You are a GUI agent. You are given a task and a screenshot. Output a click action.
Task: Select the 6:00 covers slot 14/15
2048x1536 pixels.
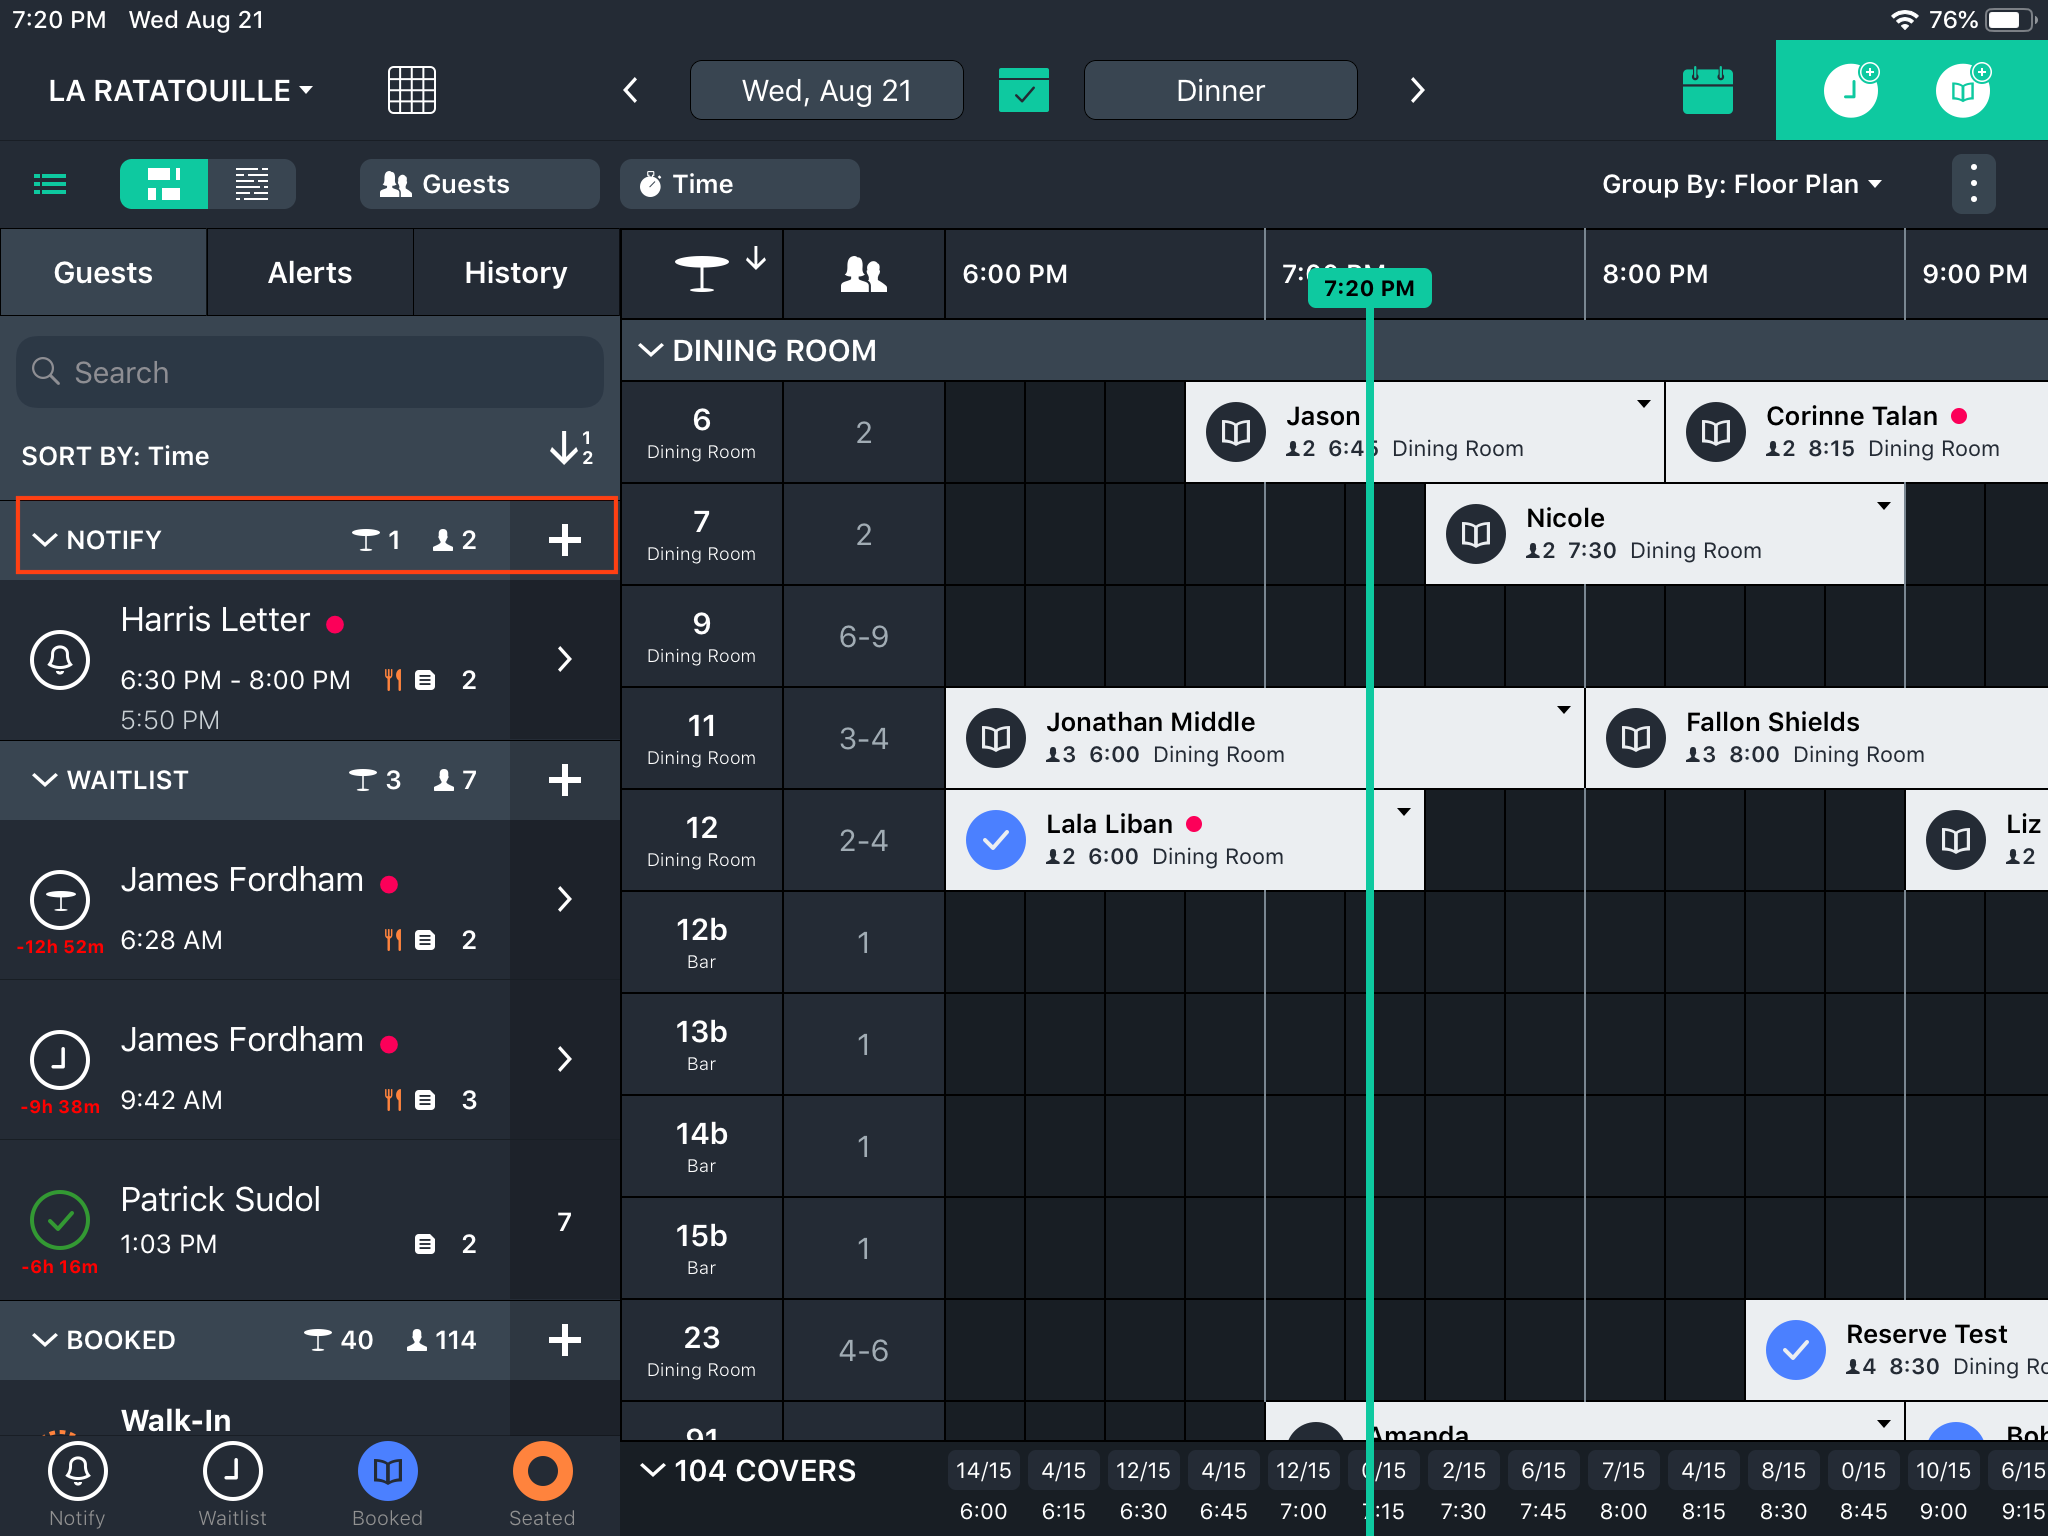983,1470
